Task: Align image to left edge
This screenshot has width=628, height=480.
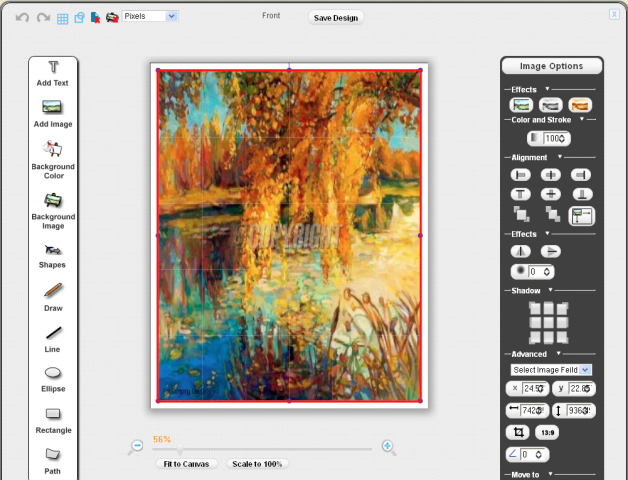Action: pyautogui.click(x=521, y=175)
